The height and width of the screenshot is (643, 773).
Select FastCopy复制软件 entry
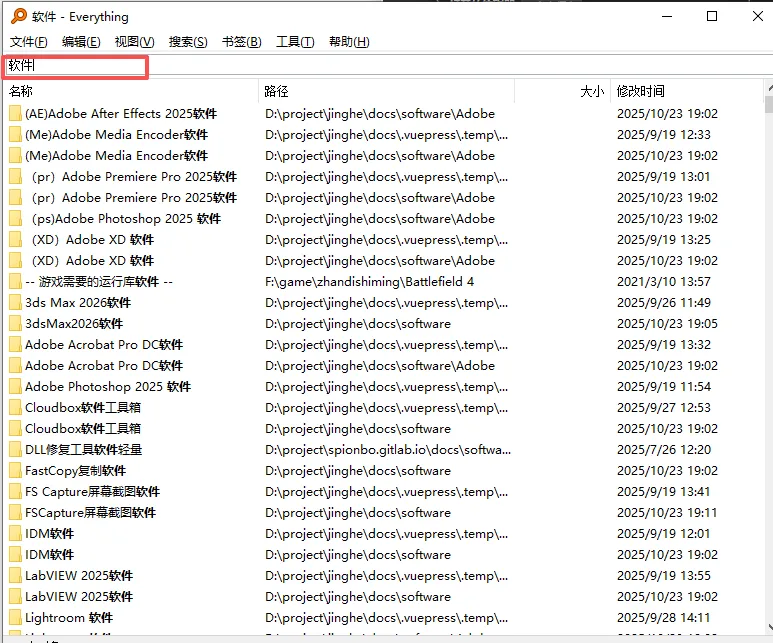(x=75, y=471)
